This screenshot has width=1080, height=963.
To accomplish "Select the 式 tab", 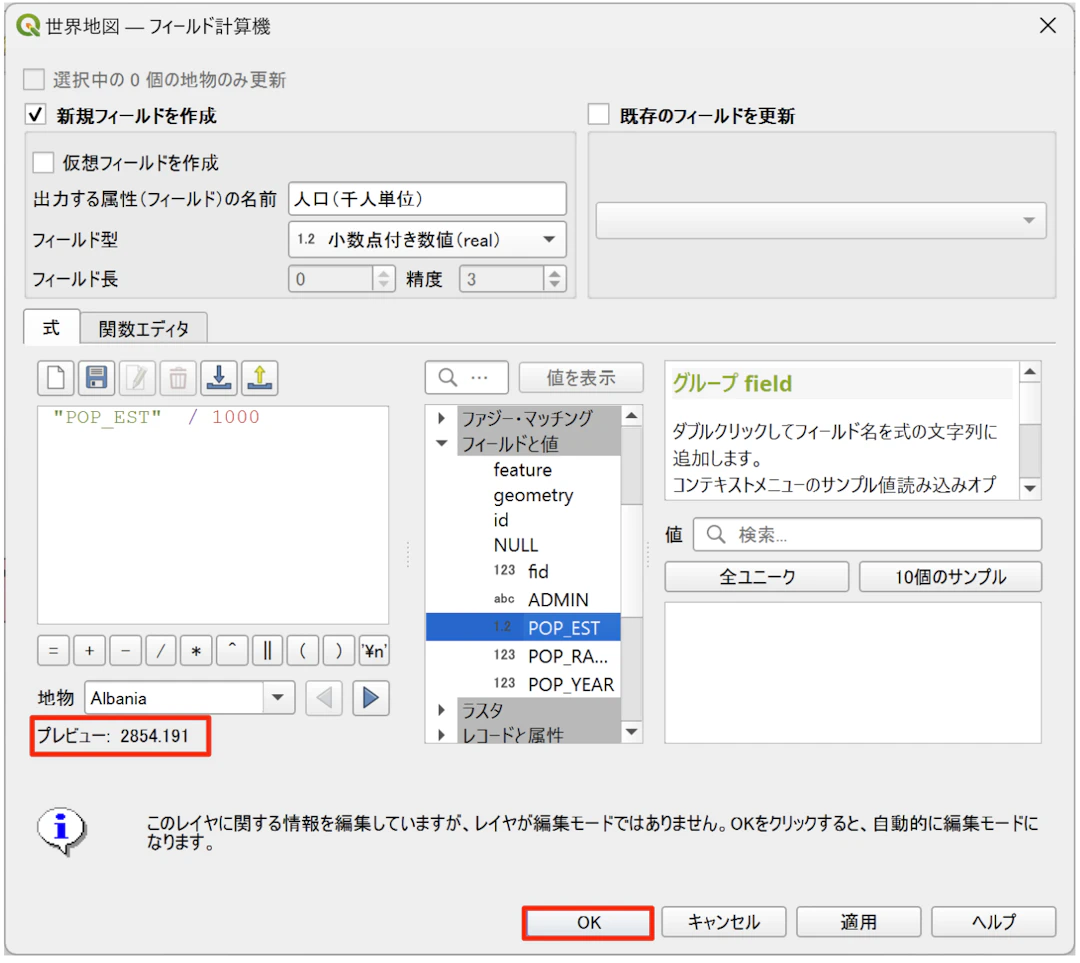I will point(51,327).
